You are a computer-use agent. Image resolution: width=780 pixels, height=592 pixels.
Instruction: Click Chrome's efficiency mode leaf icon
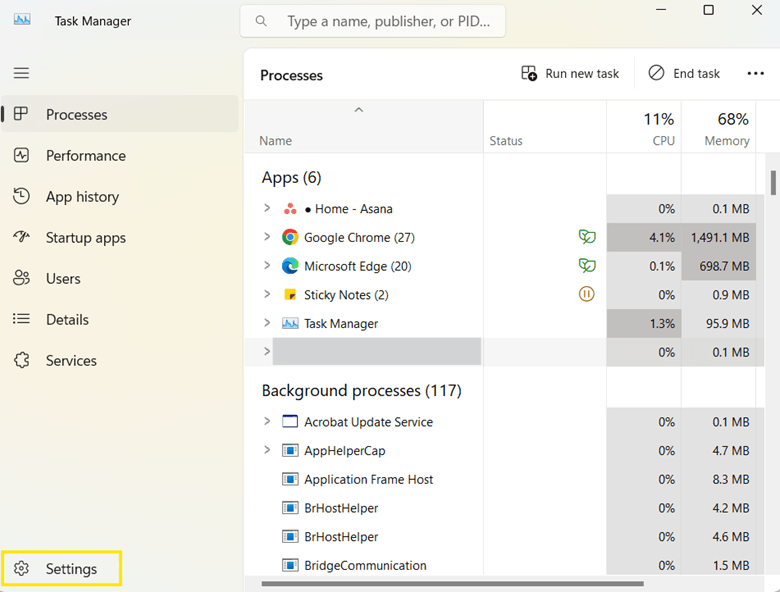pyautogui.click(x=586, y=236)
